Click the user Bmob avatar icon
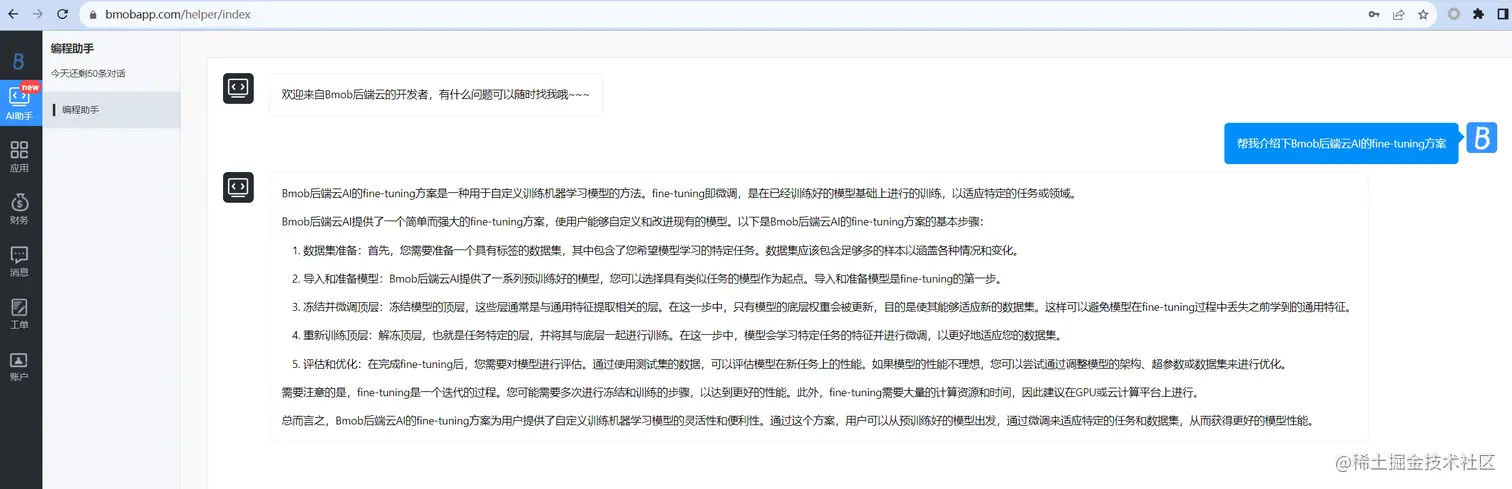1512x489 pixels. [1481, 138]
